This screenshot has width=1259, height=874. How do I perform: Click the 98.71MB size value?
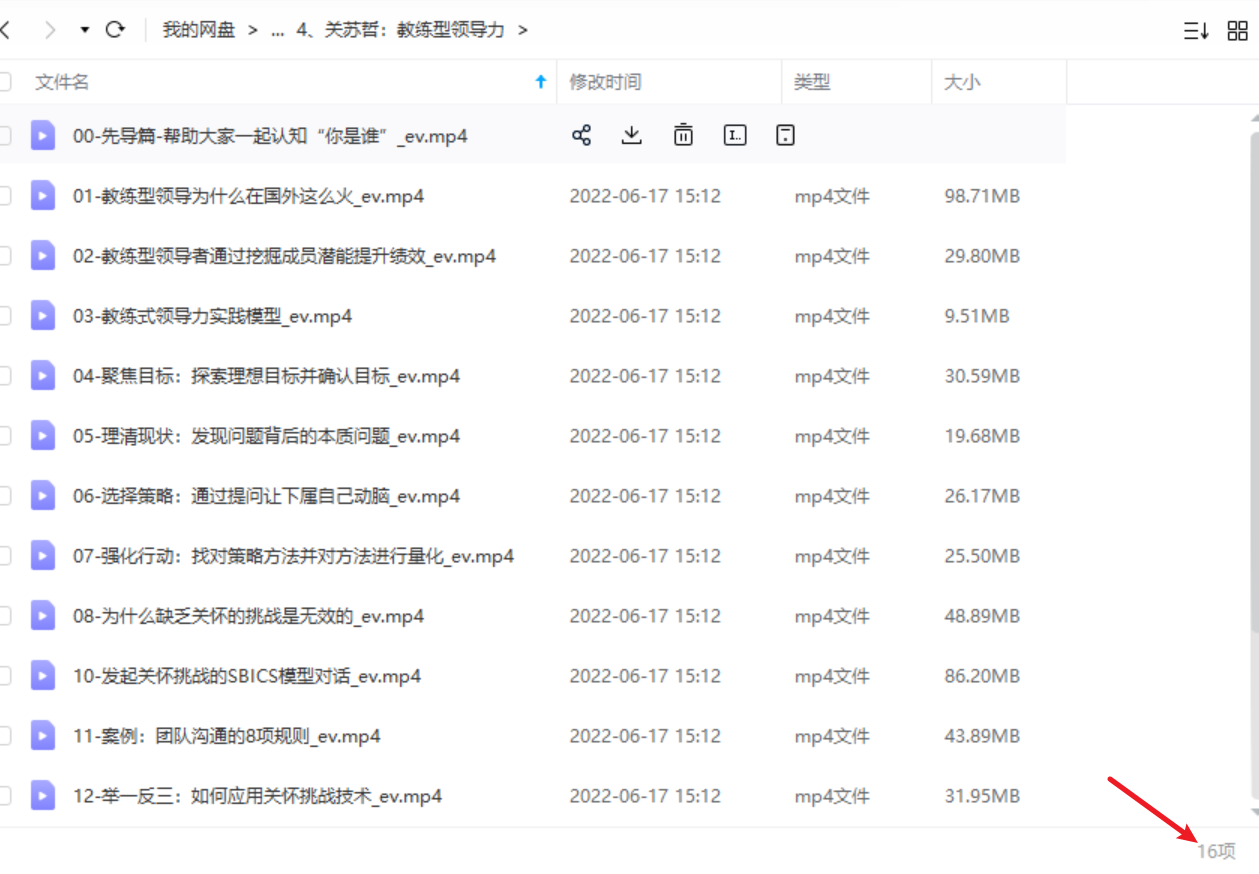(982, 196)
